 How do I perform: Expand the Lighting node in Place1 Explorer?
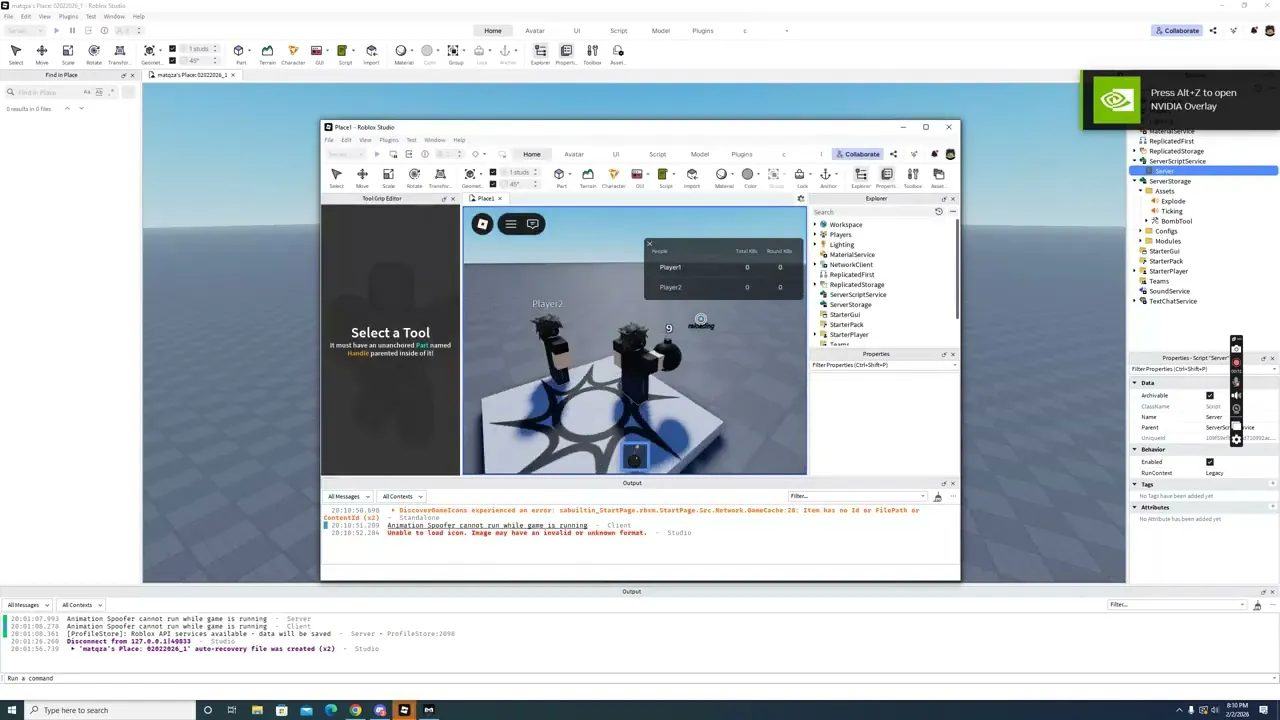(x=815, y=245)
